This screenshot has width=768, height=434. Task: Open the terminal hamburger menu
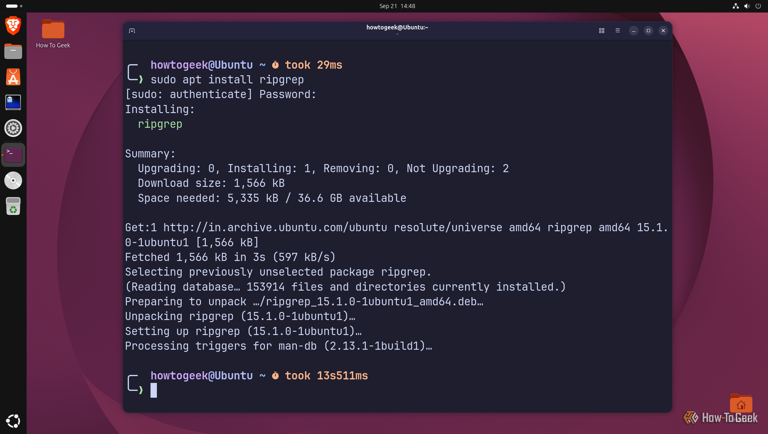618,30
